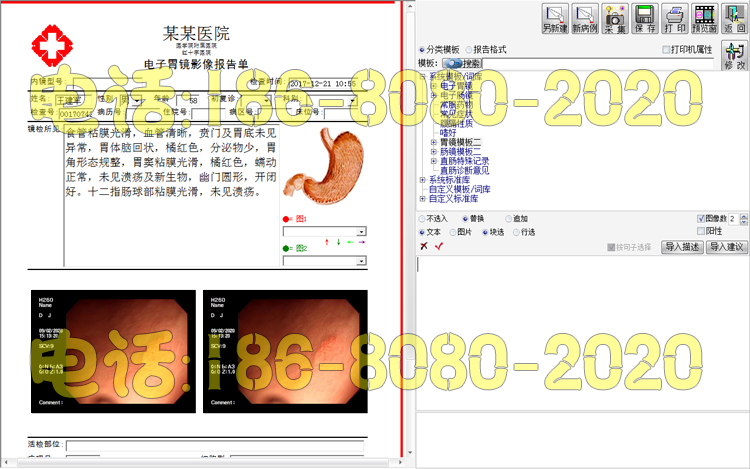Select the left endoscopy image thumbnail
Screen dimensions: 750x469
point(113,351)
